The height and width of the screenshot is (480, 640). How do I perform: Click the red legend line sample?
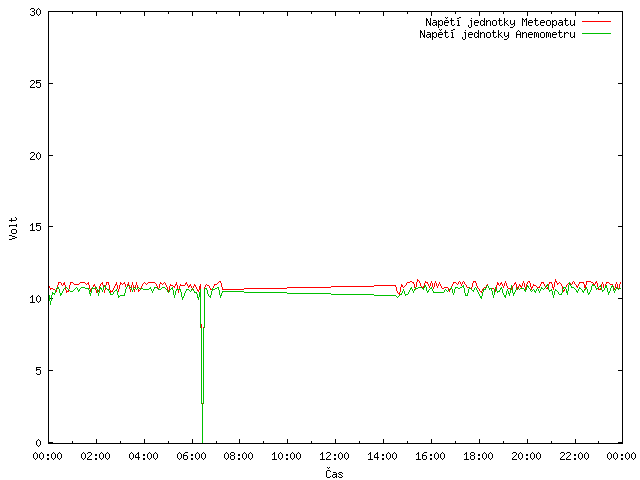coord(596,22)
